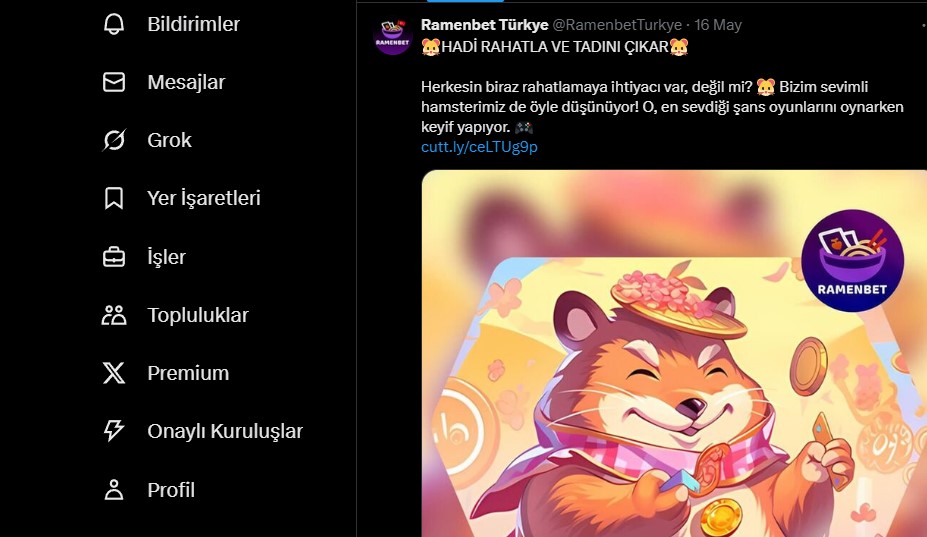The width and height of the screenshot is (927, 537).
Task: Click the Bildirimler bell icon
Action: 114,24
